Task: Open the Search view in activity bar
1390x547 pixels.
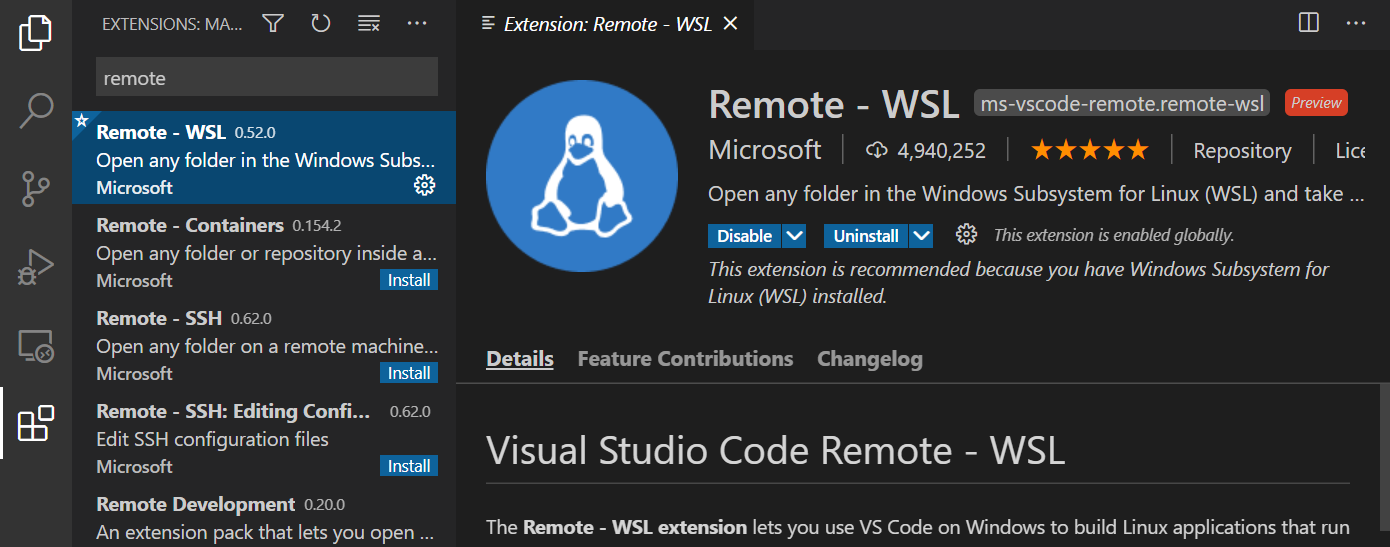Action: 36,111
